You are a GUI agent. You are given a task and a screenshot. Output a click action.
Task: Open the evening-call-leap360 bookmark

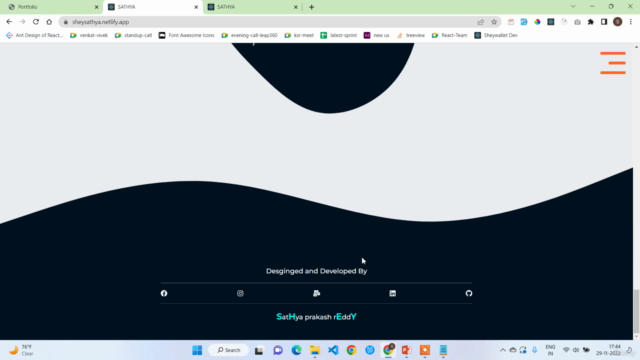tap(249, 36)
